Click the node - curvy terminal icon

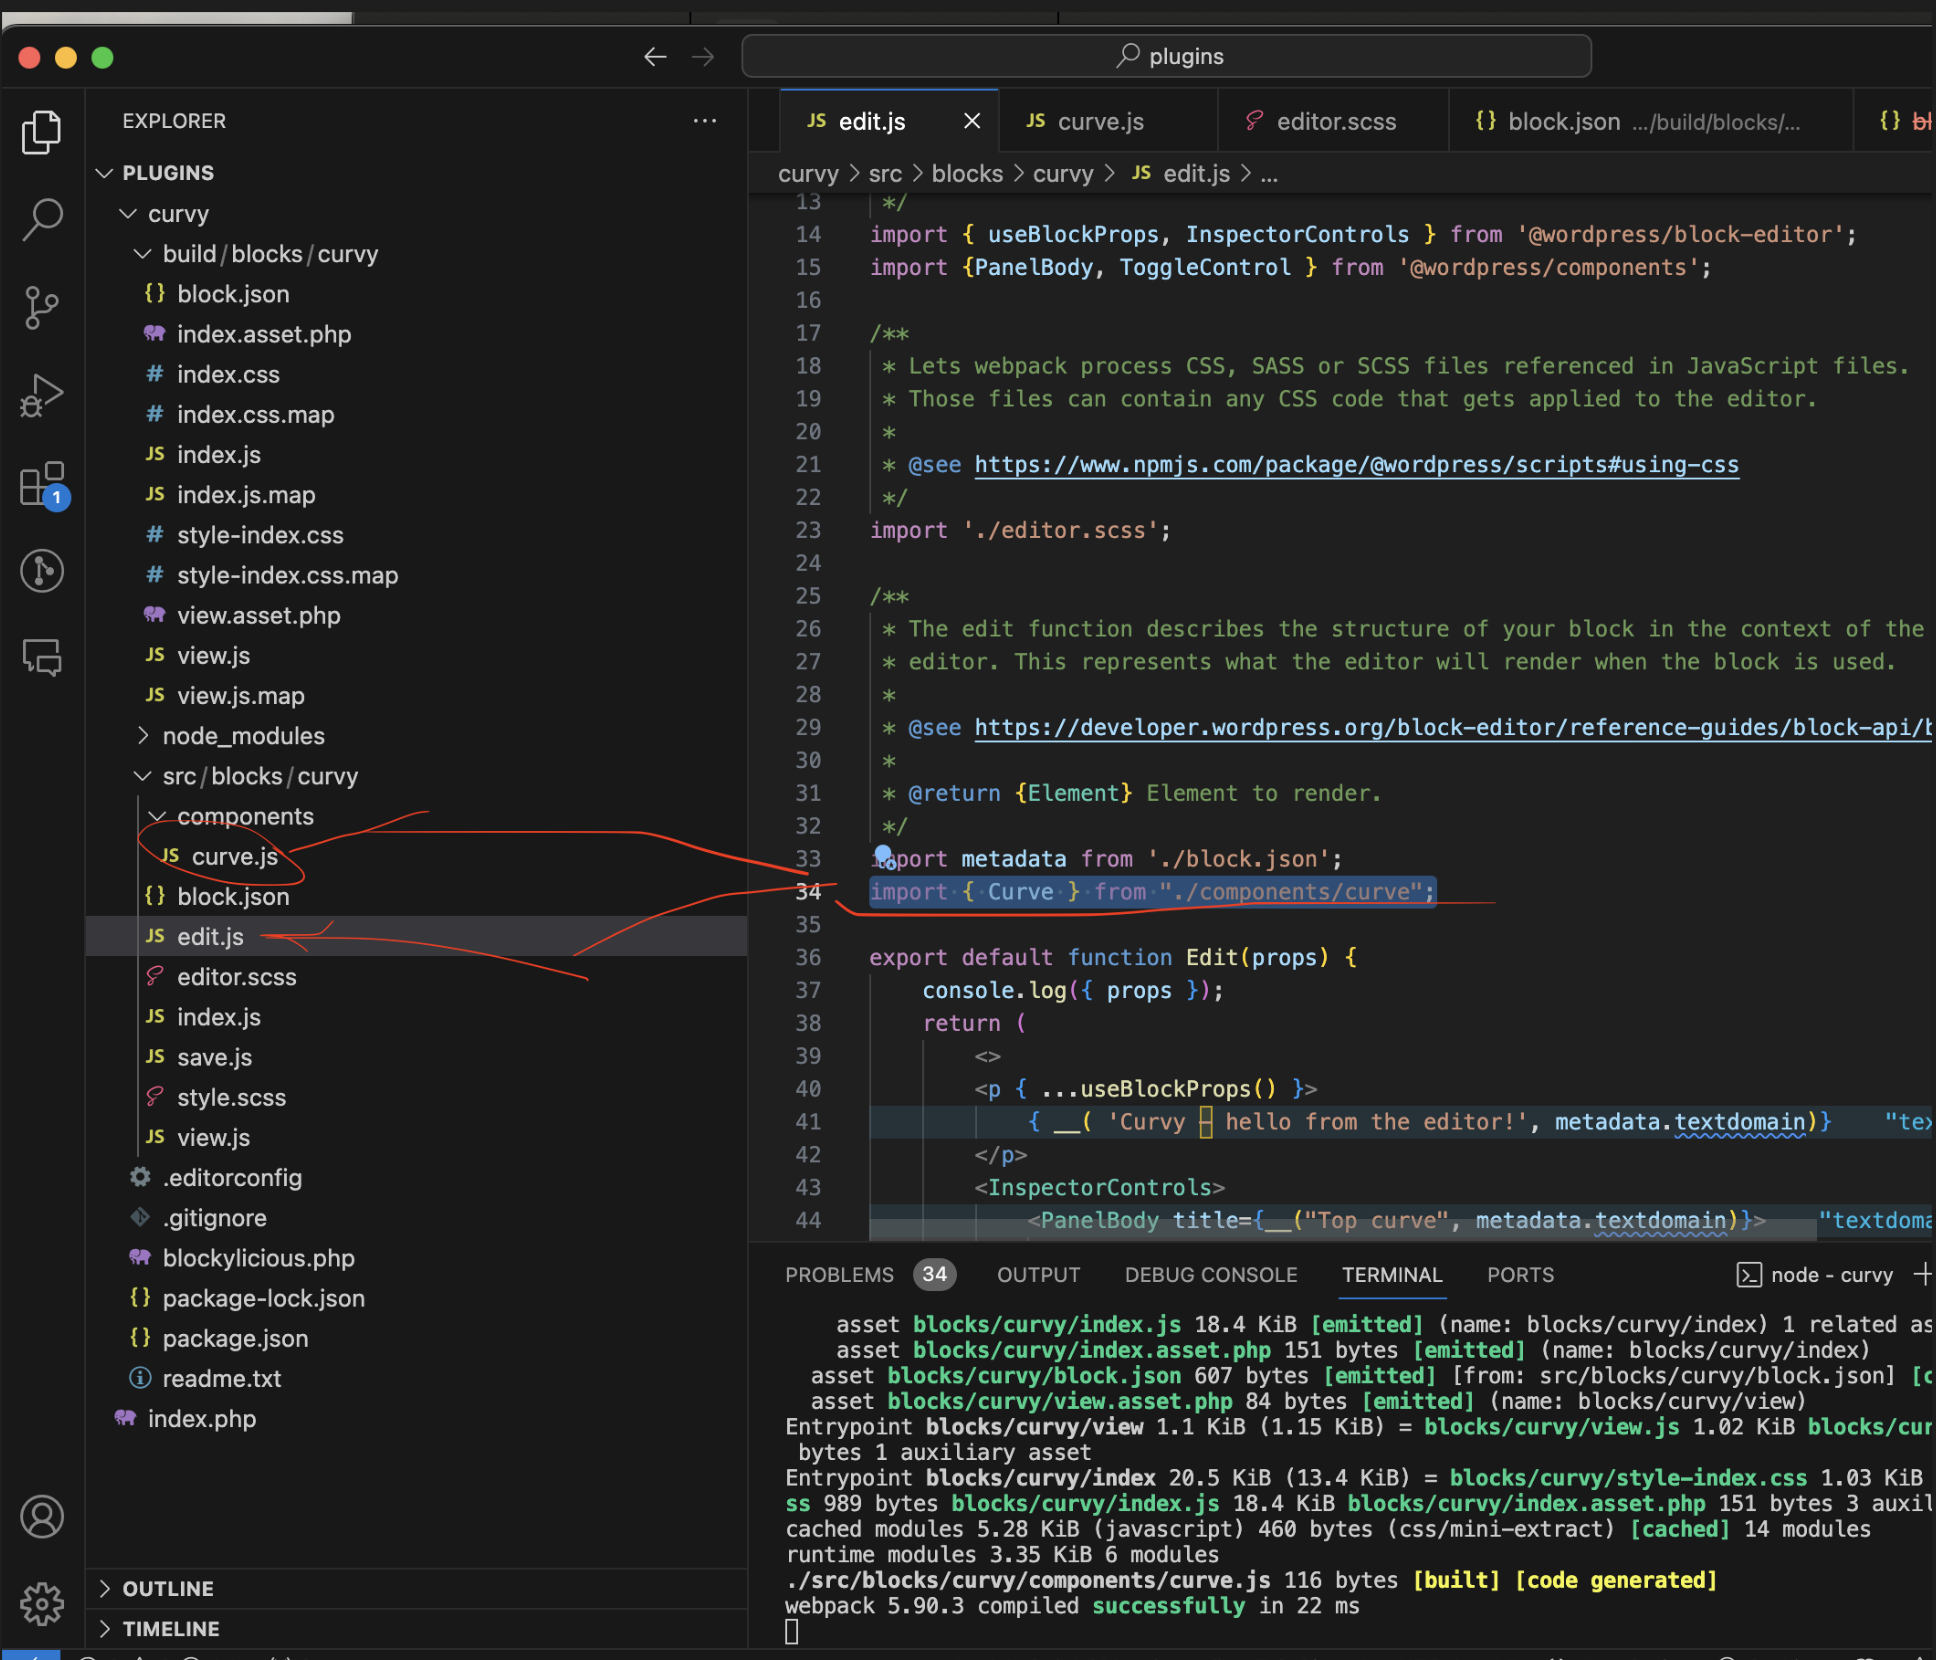pos(1749,1275)
